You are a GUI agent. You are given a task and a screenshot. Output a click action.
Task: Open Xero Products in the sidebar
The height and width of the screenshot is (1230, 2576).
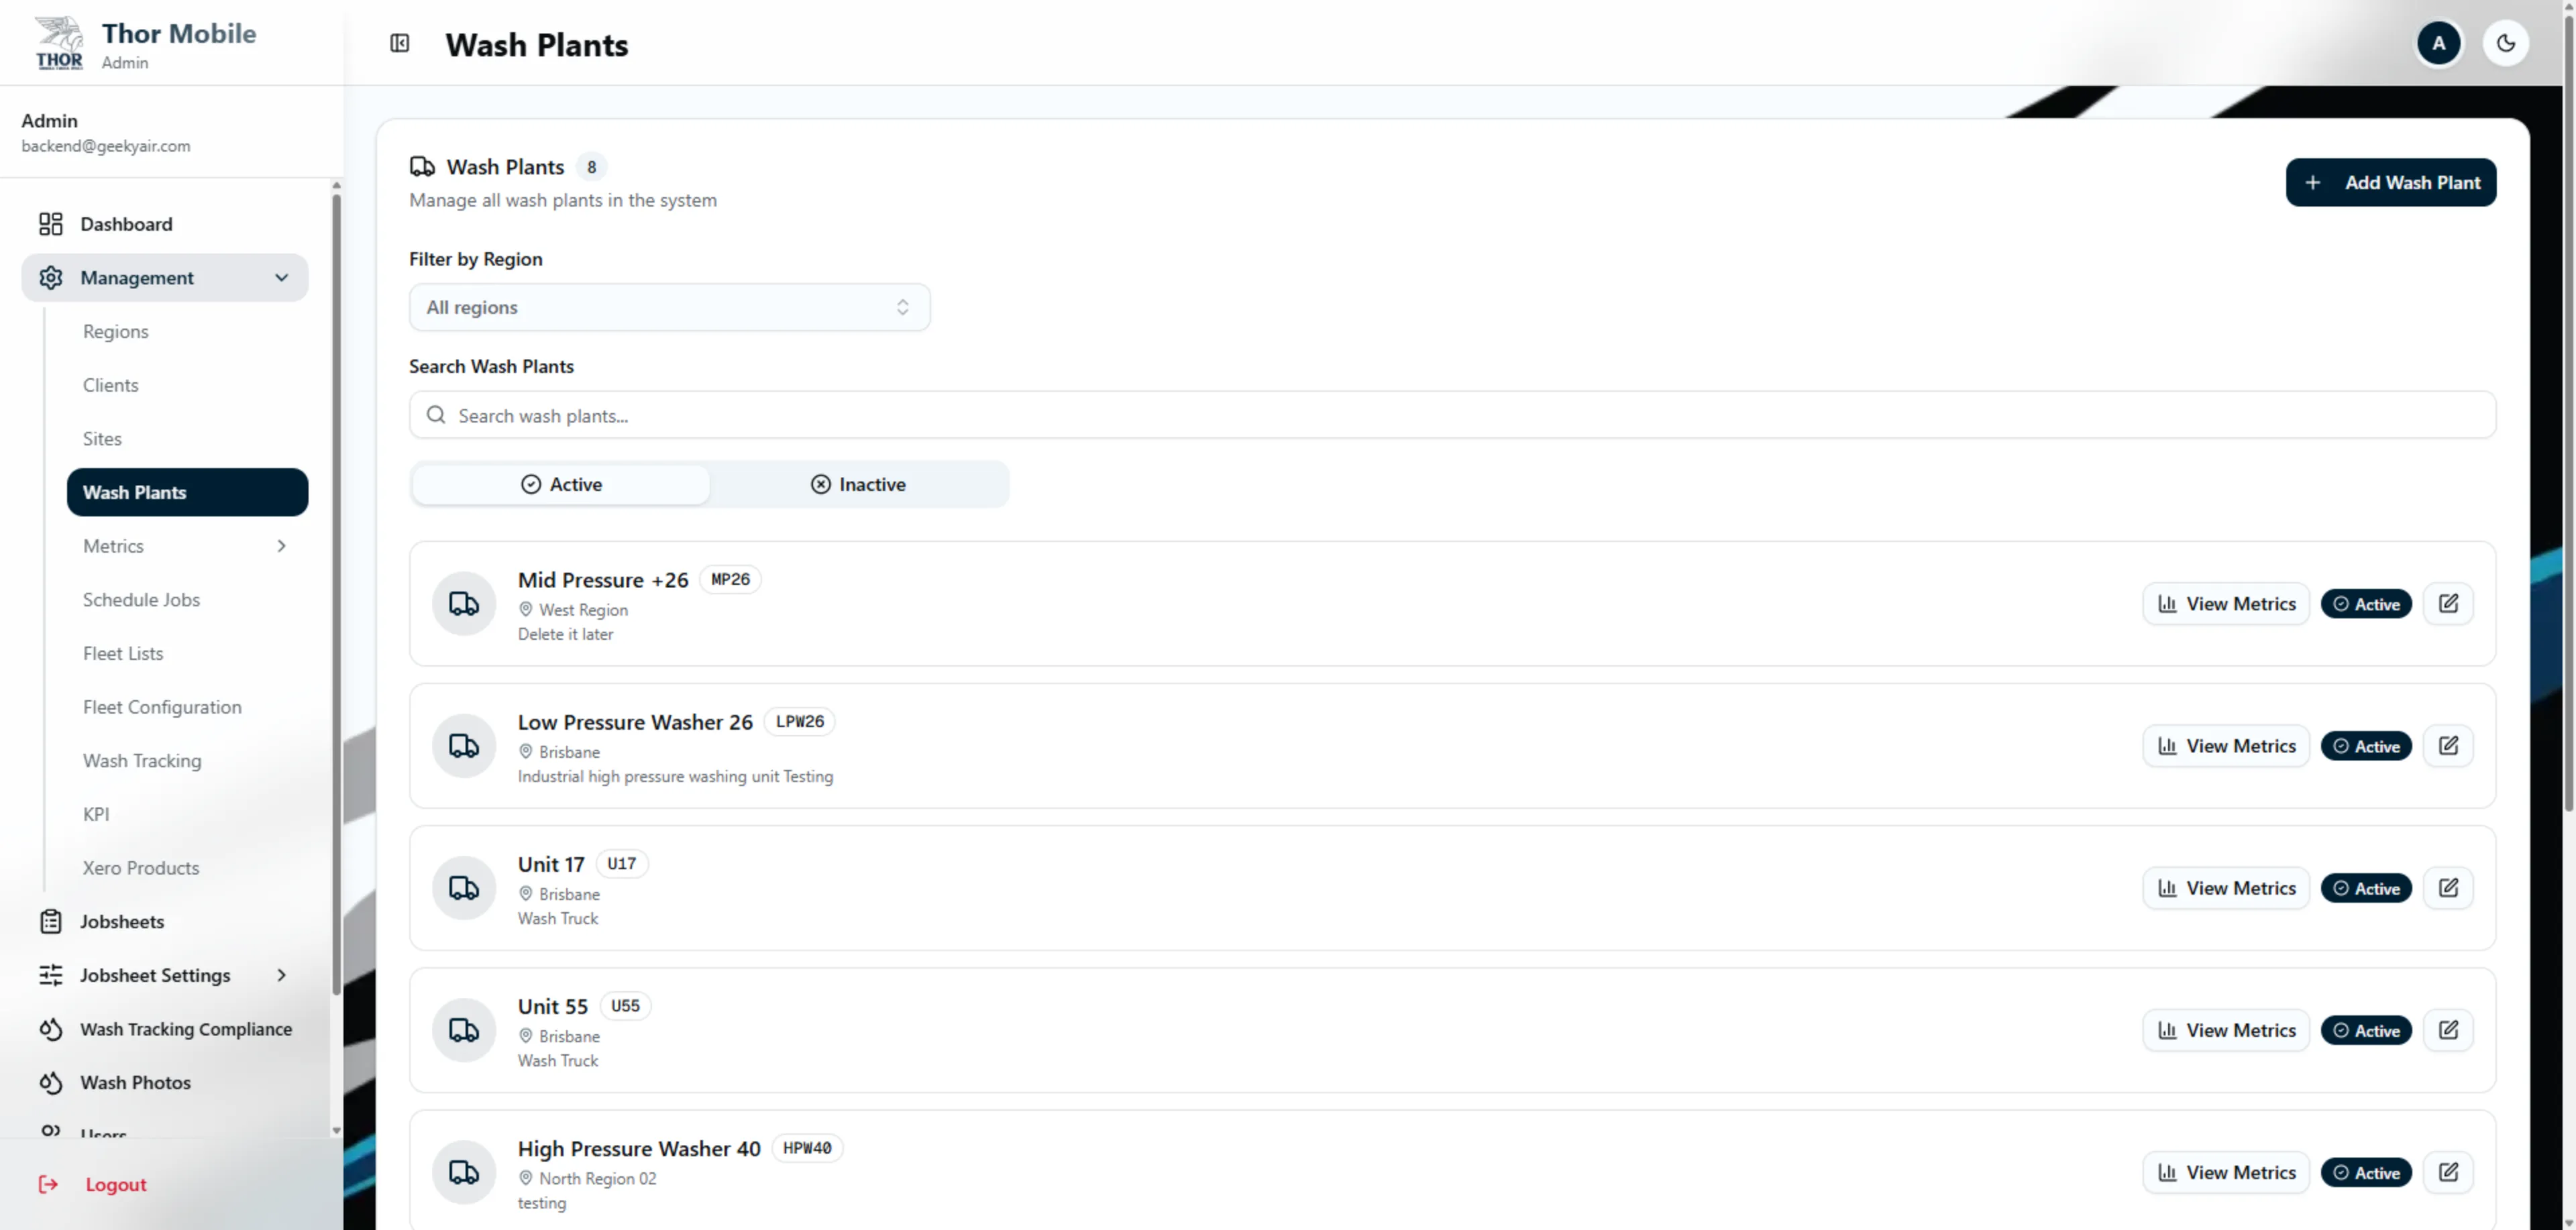pyautogui.click(x=187, y=868)
